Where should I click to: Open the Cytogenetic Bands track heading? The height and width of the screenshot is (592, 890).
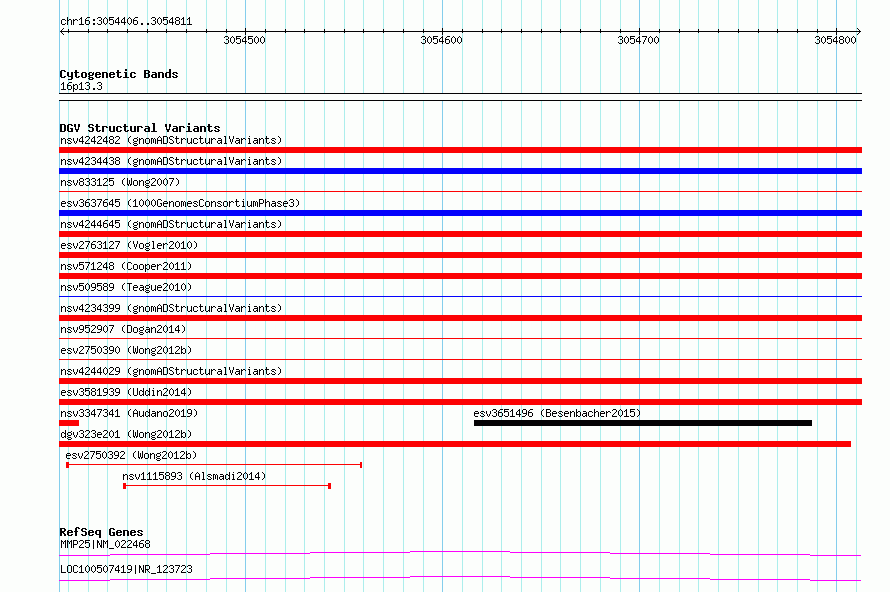point(119,74)
